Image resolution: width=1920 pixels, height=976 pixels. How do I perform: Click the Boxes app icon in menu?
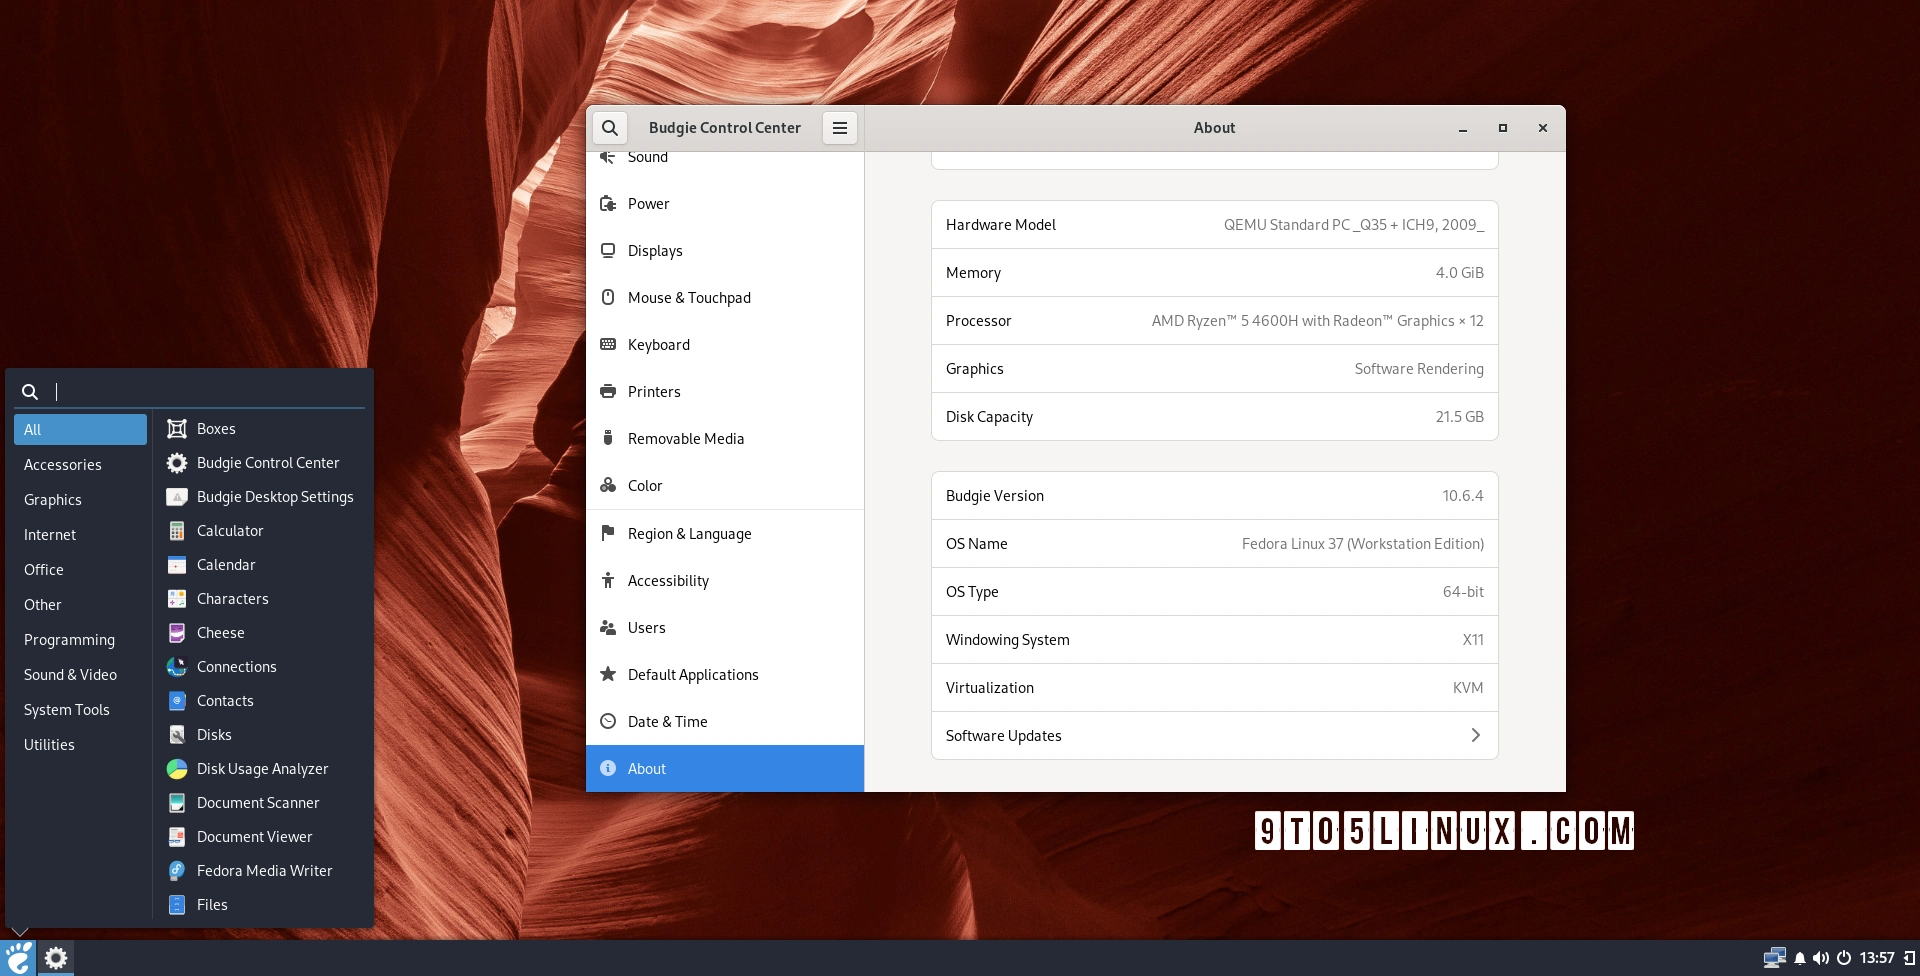click(x=177, y=429)
